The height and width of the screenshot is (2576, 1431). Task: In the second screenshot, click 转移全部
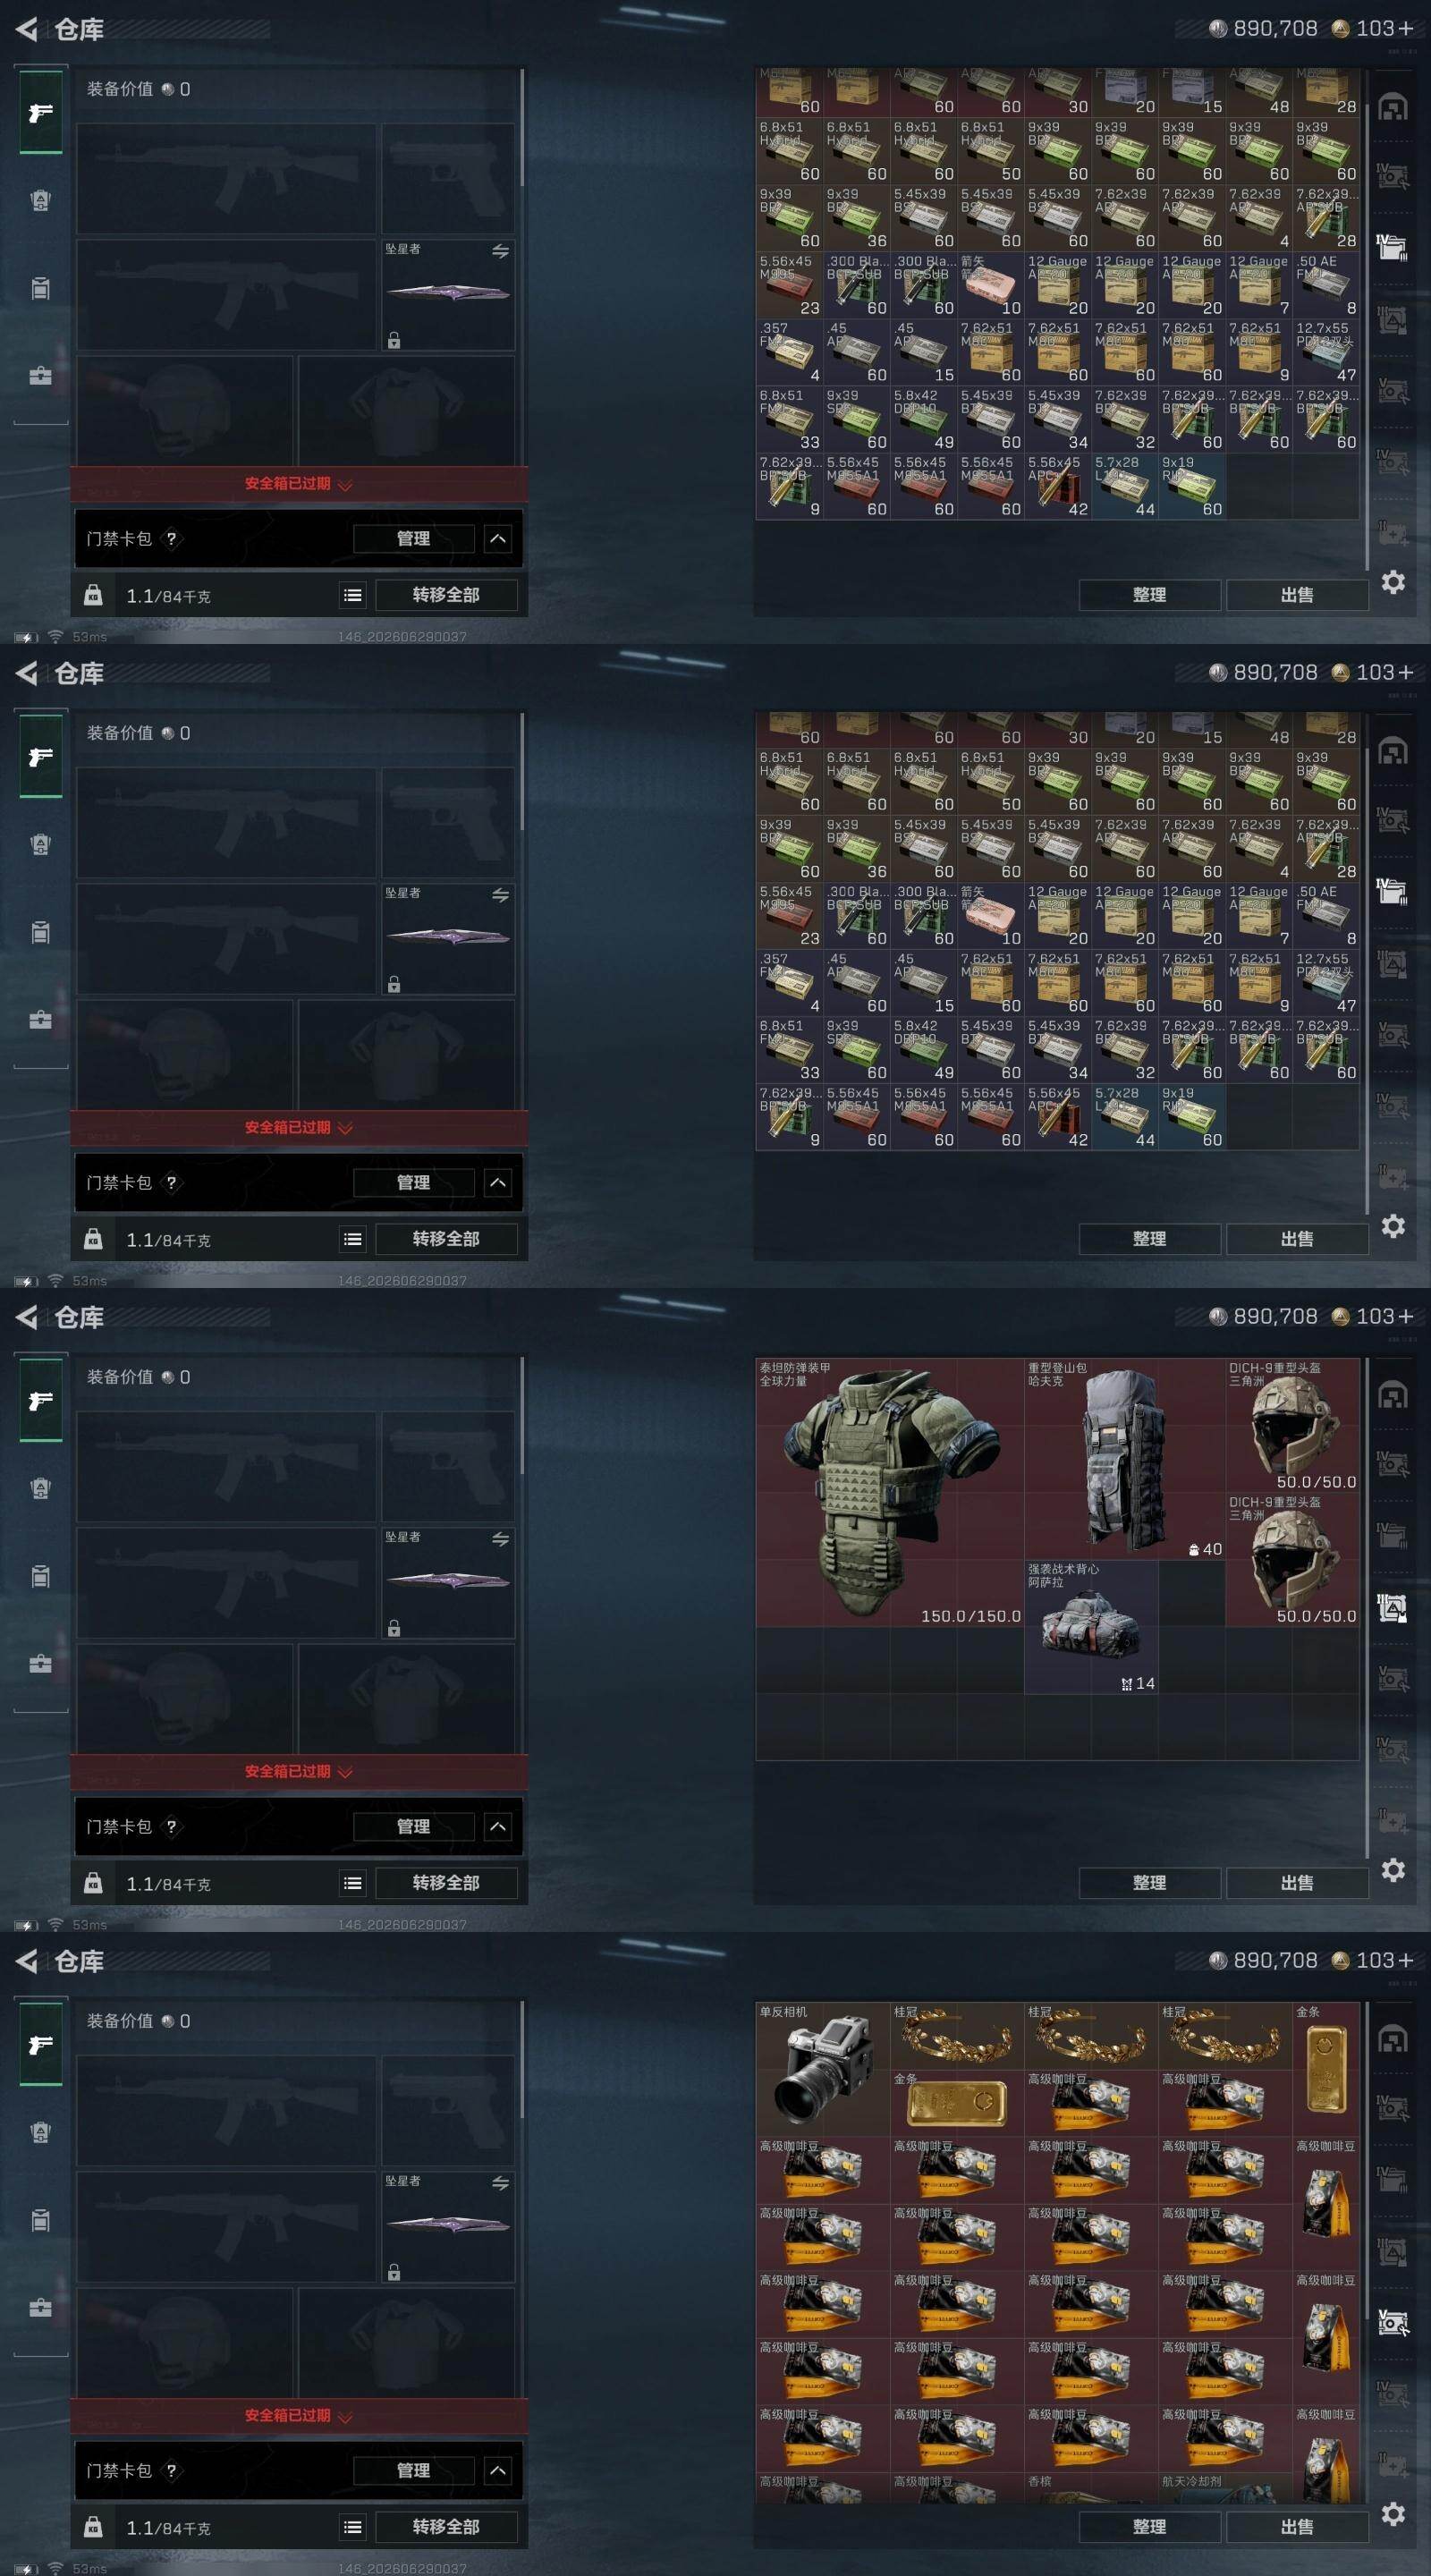click(x=446, y=1239)
